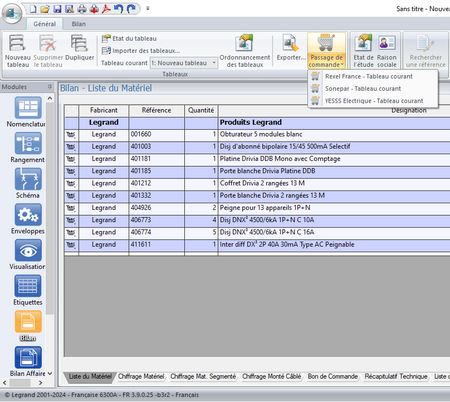Click Modules panel scroll-up arrow
Screen dimensions: 450x402
click(50, 98)
